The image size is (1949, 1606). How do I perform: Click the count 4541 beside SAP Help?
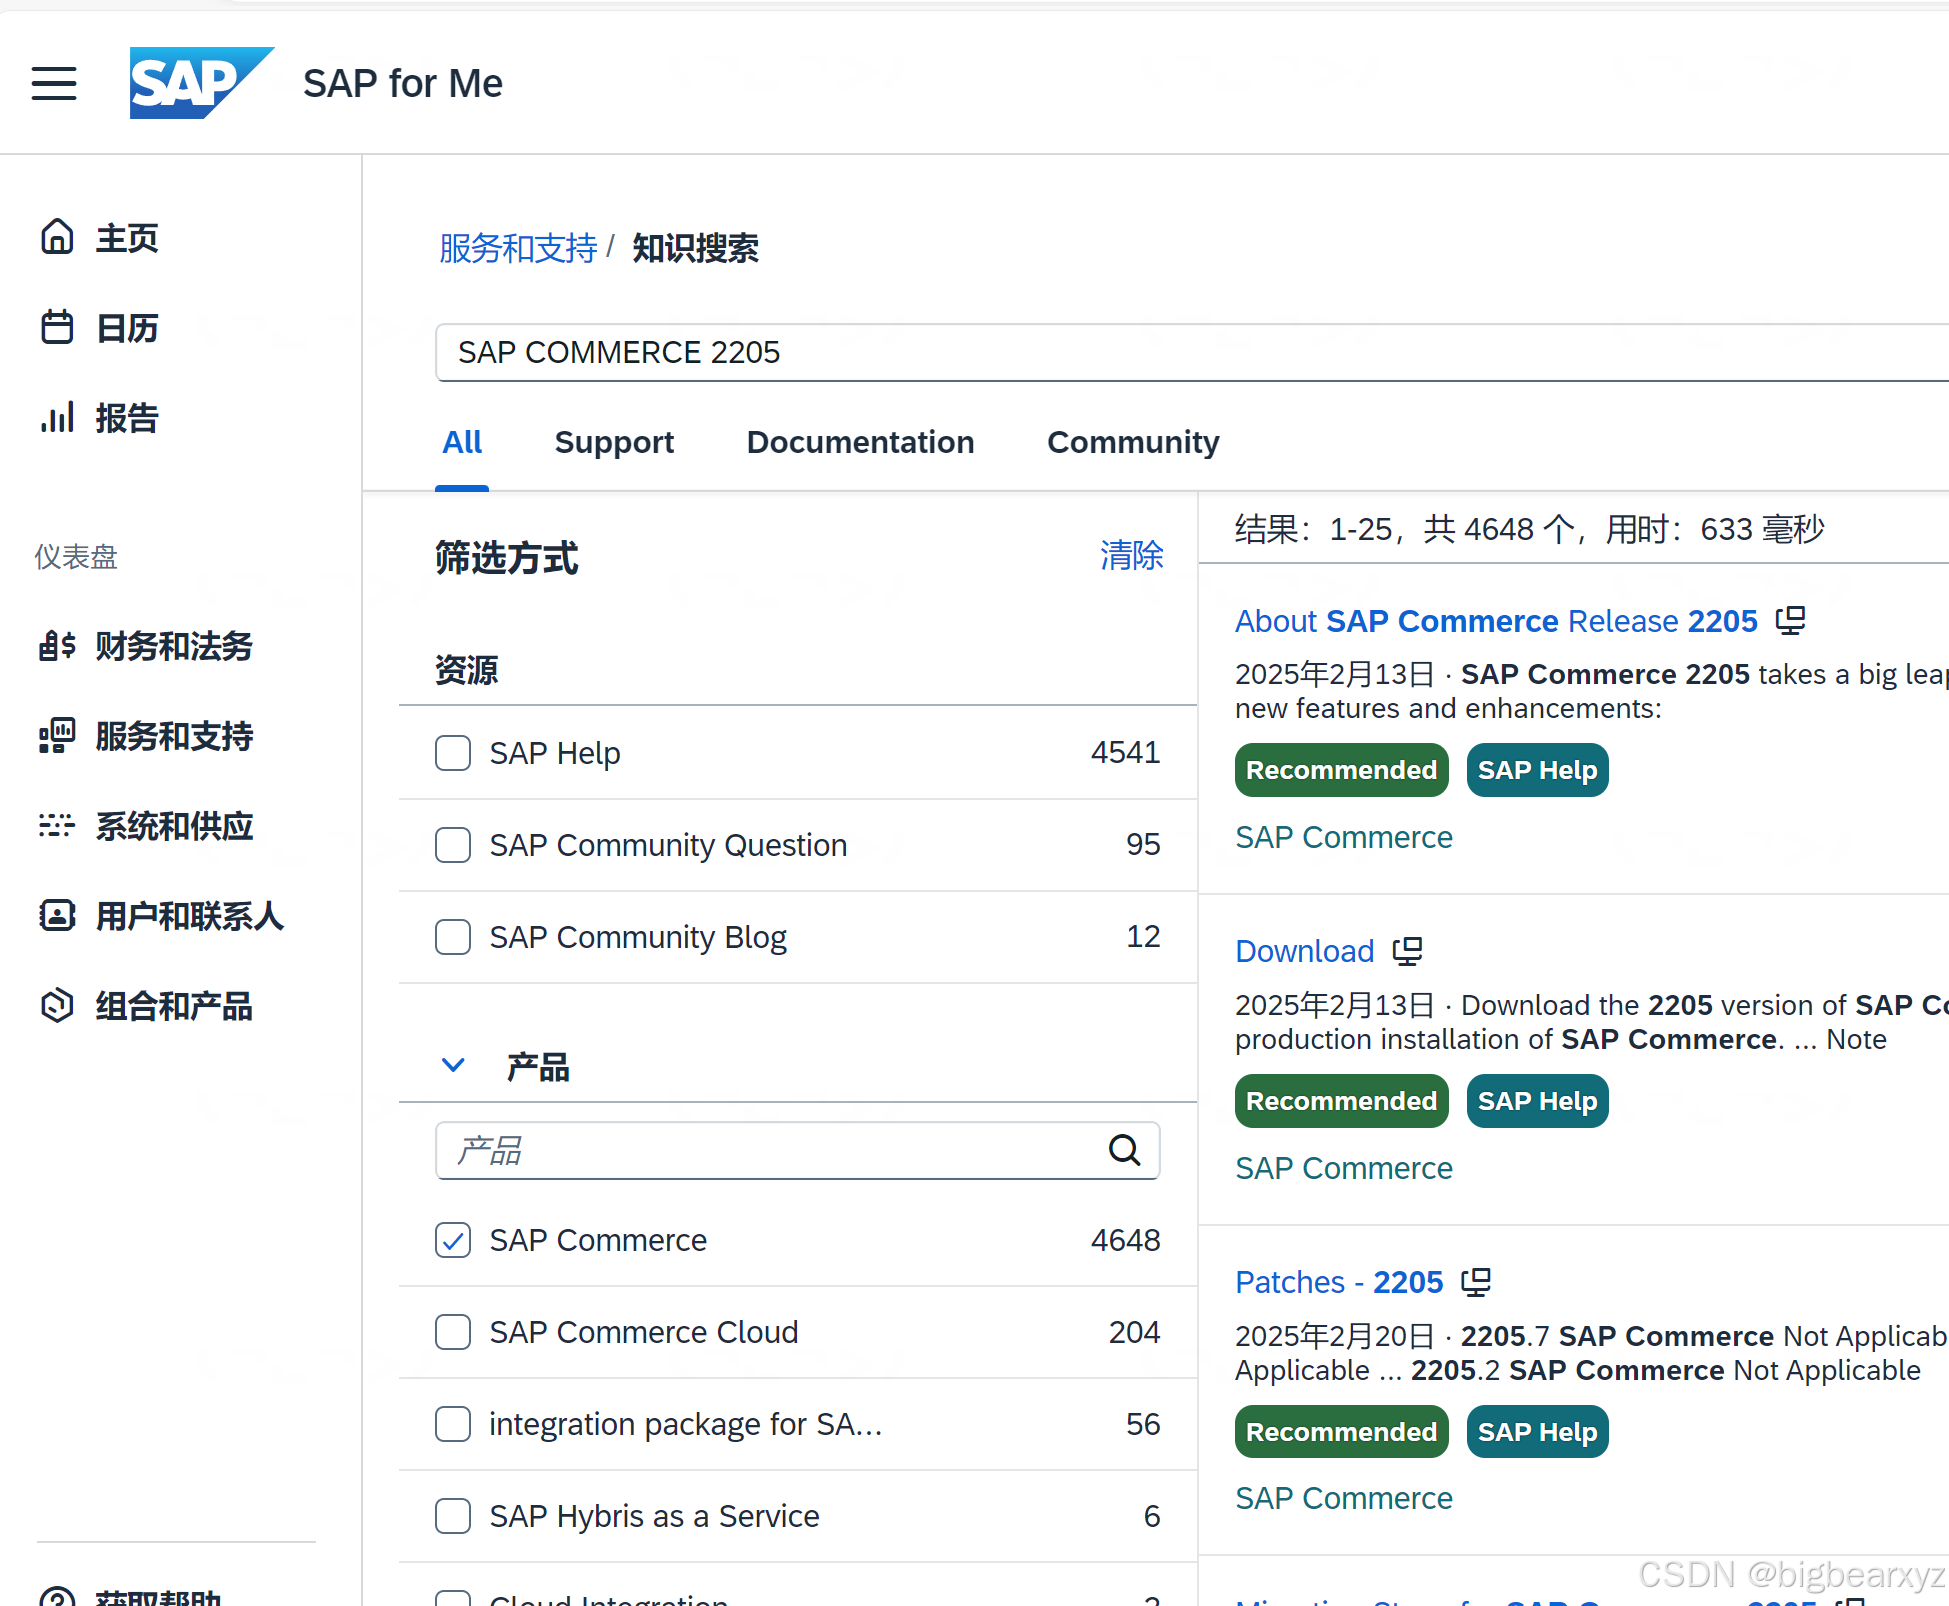[x=1125, y=752]
